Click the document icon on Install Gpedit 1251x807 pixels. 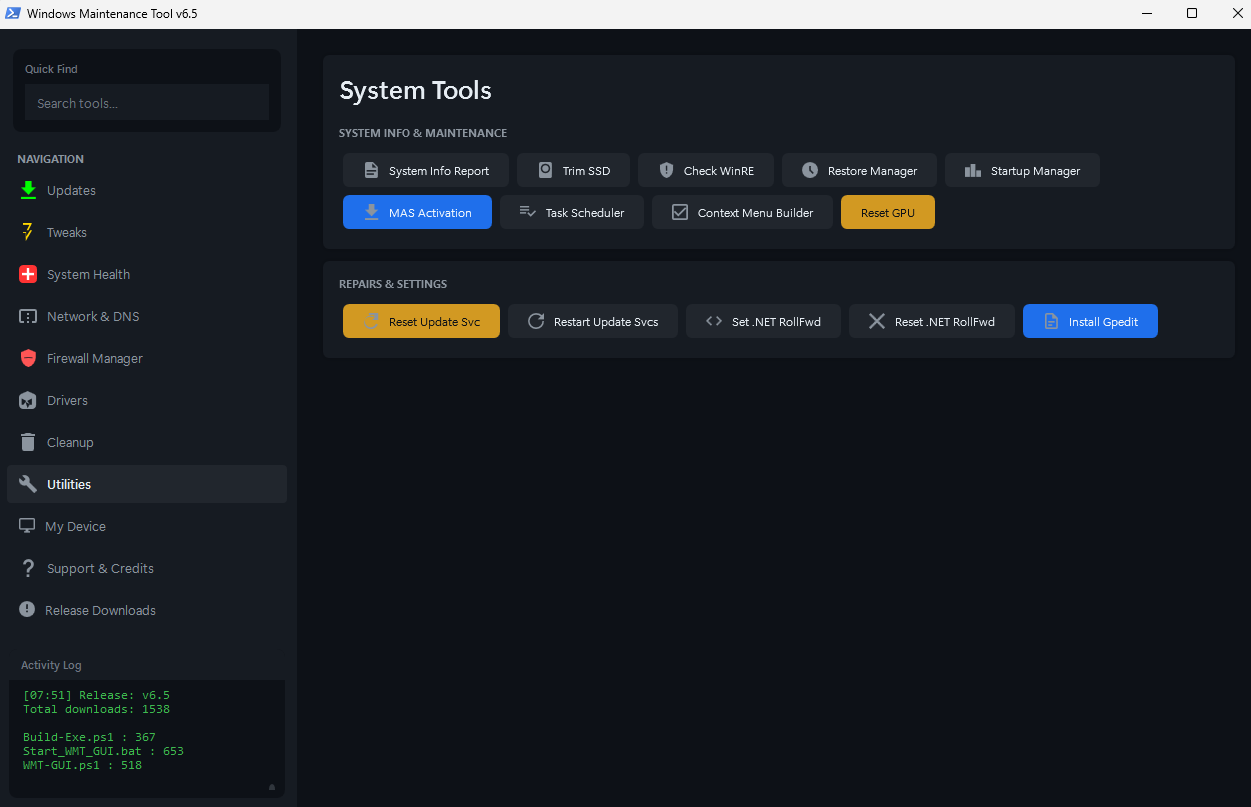pyautogui.click(x=1051, y=321)
